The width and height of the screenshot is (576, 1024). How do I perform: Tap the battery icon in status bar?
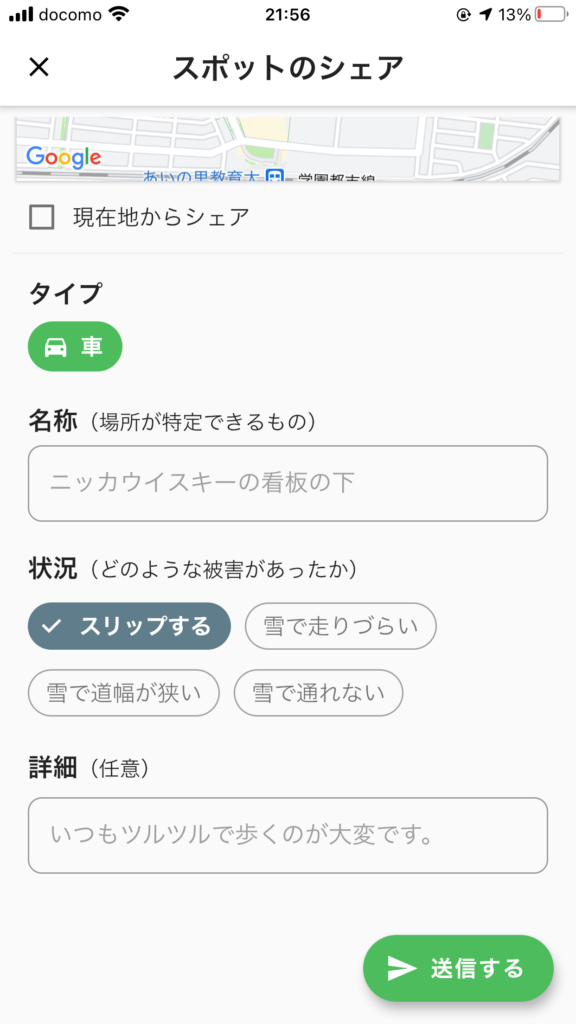tap(551, 14)
